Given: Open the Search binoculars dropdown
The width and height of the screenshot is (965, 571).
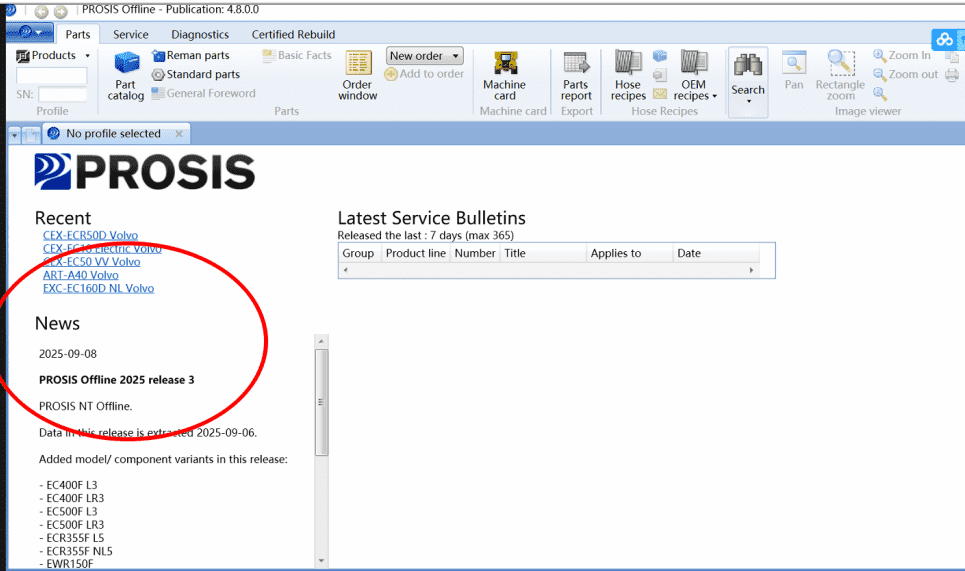Looking at the screenshot, I should [748, 77].
